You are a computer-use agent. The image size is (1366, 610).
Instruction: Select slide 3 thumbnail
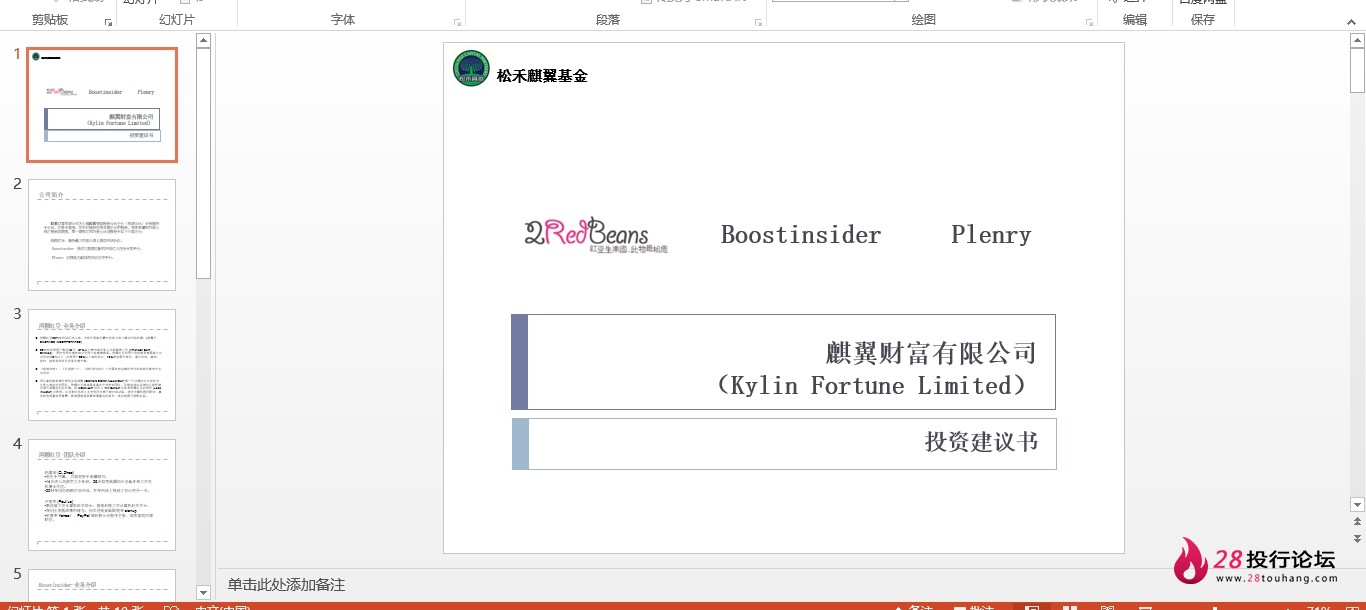102,365
